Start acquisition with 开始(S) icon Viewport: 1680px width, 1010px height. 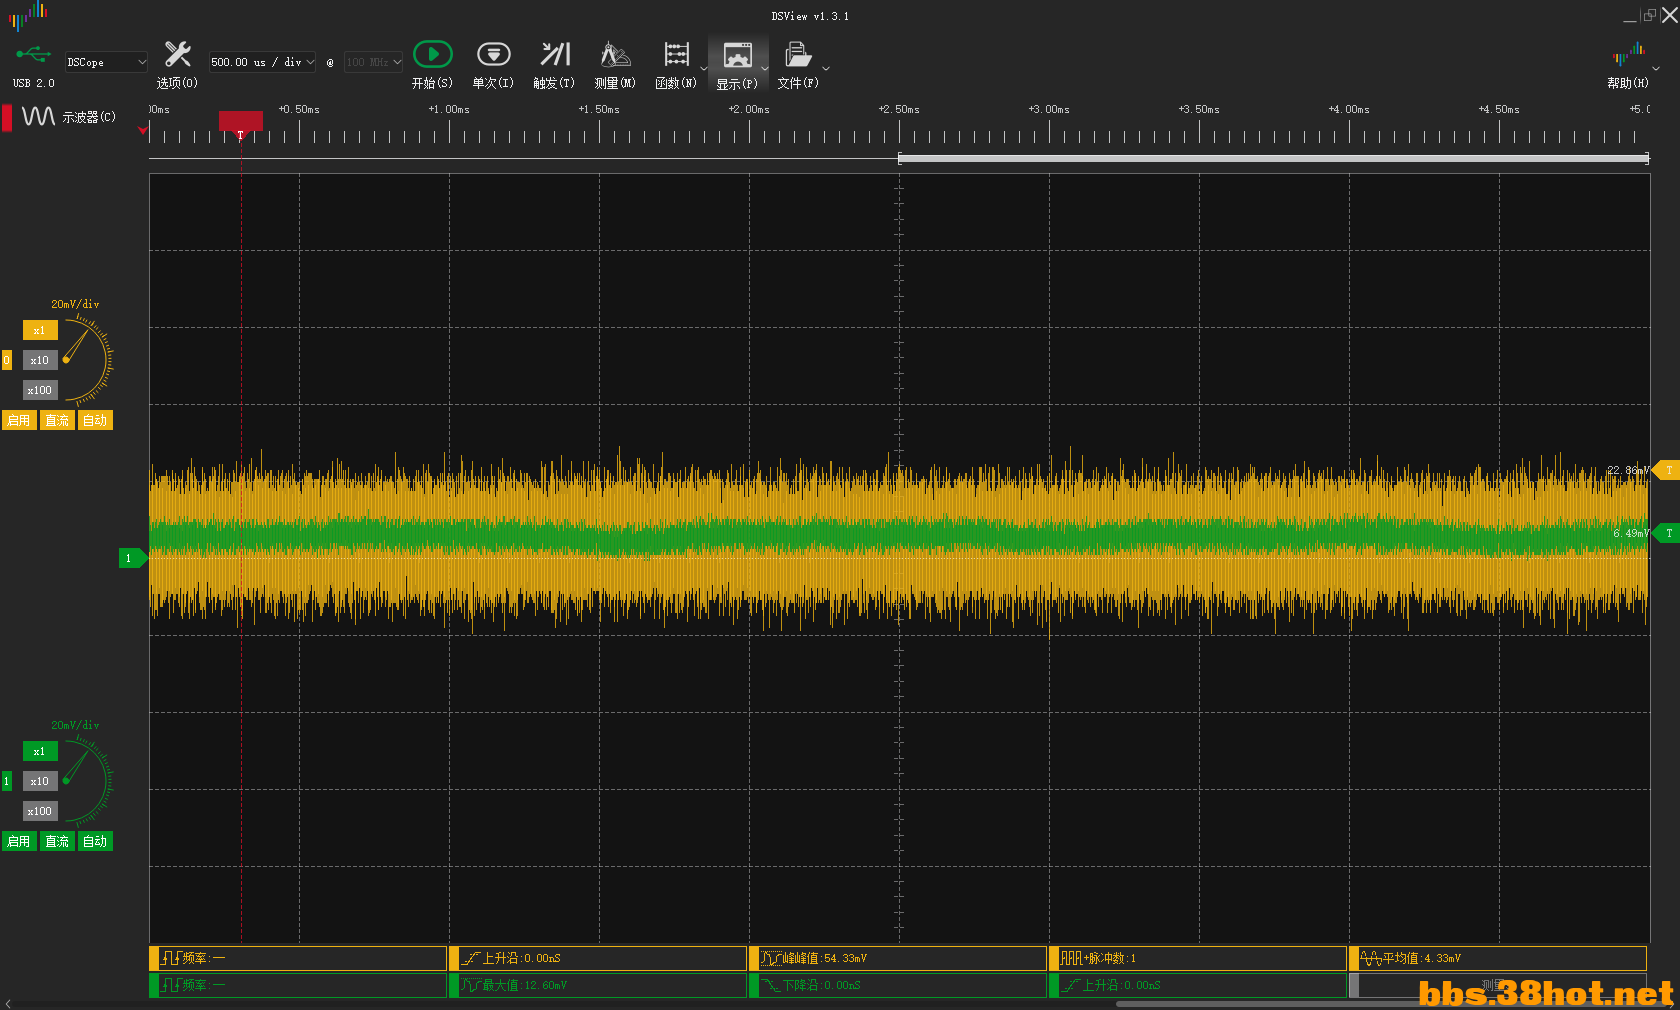tap(433, 54)
